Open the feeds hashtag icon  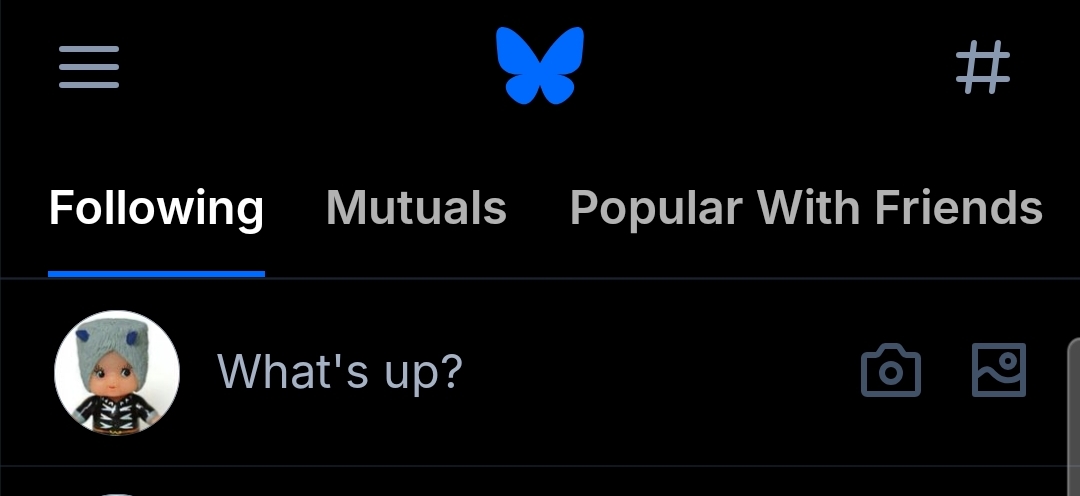tap(983, 67)
